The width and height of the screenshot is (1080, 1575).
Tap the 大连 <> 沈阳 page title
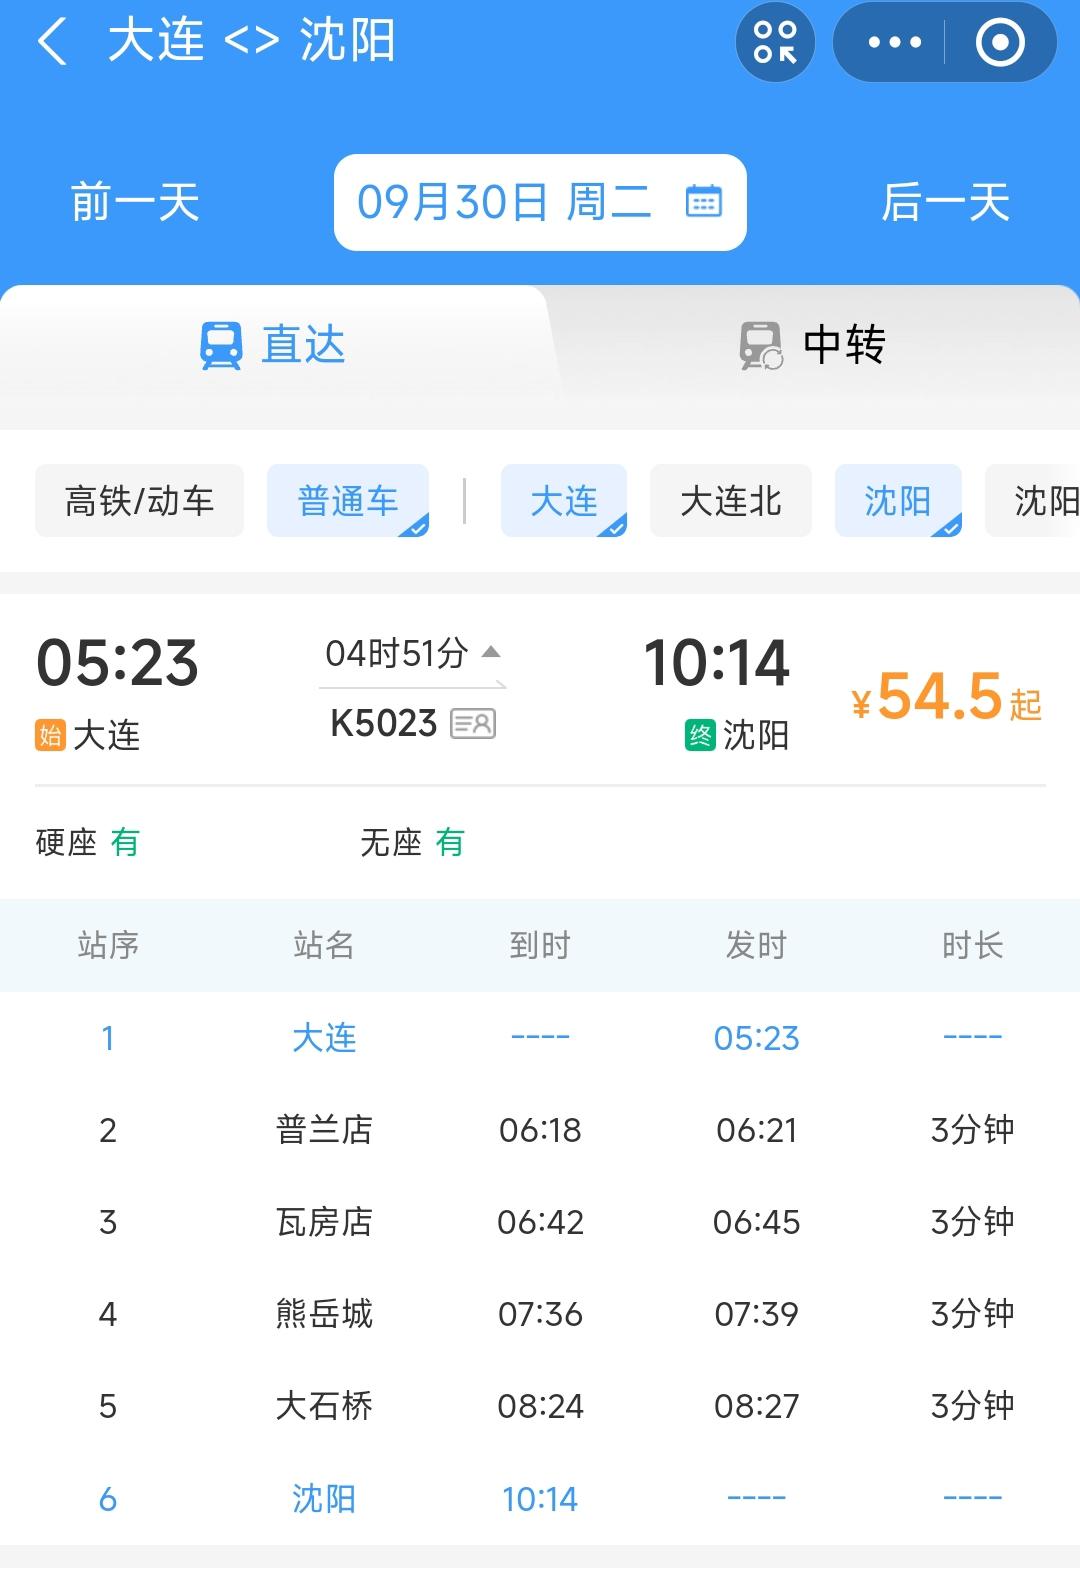pyautogui.click(x=251, y=42)
